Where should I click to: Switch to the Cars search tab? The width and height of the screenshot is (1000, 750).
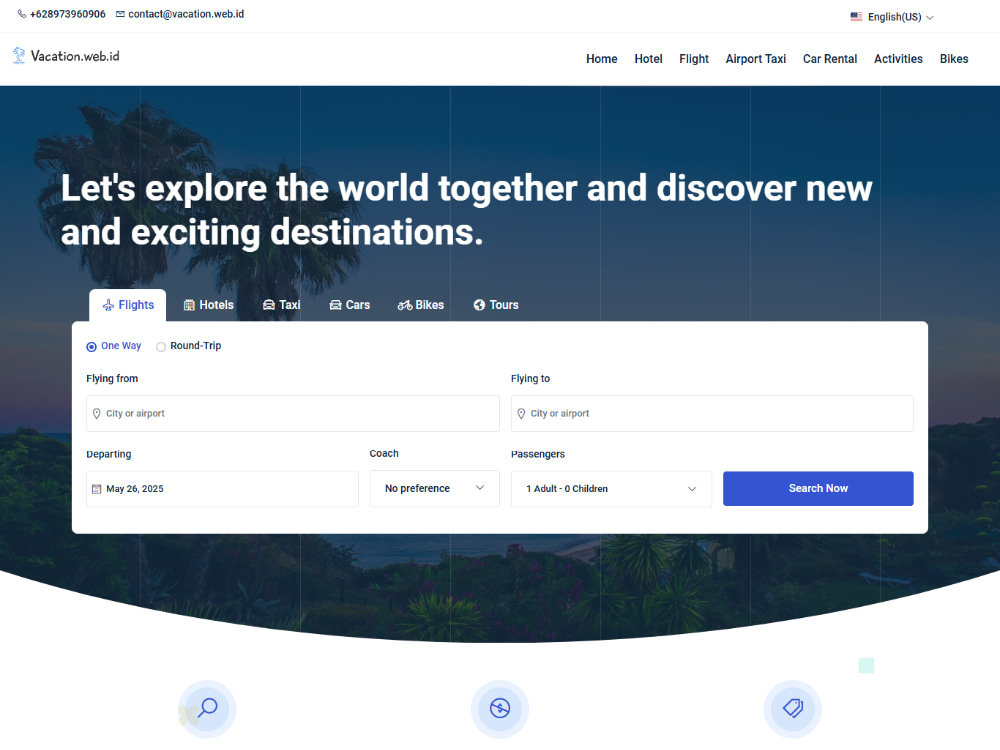click(x=349, y=305)
